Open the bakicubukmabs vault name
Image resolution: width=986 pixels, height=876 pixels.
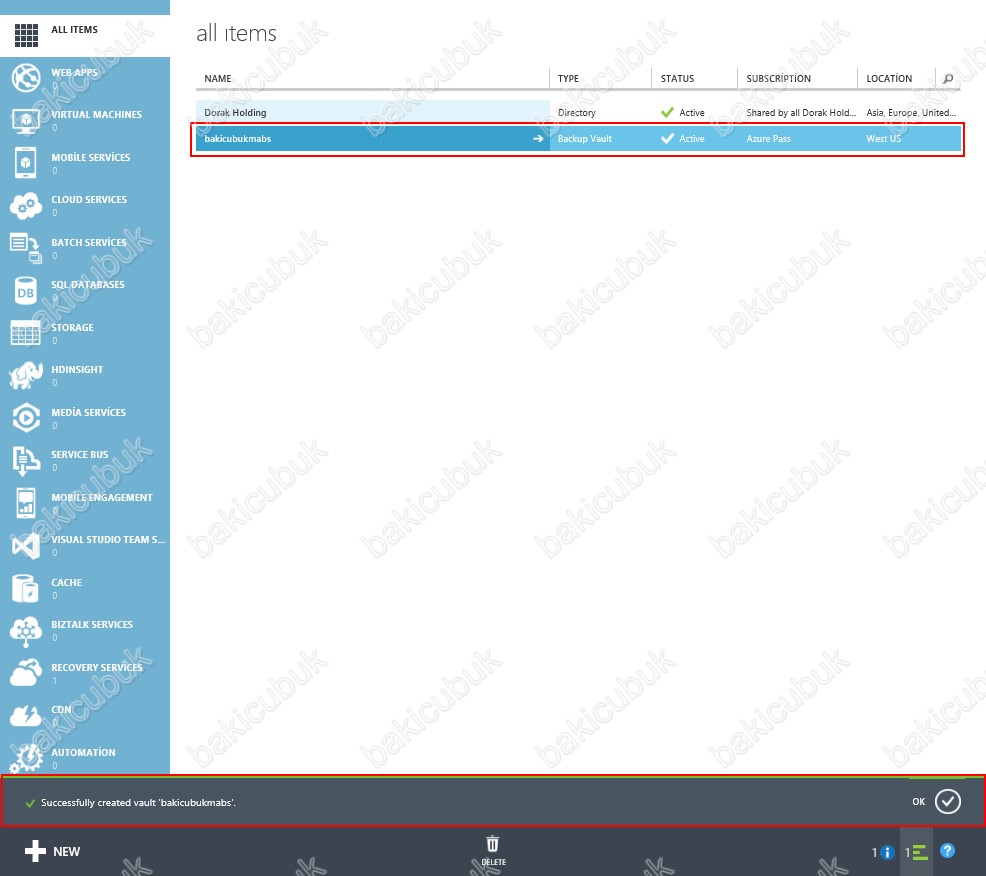pos(237,138)
